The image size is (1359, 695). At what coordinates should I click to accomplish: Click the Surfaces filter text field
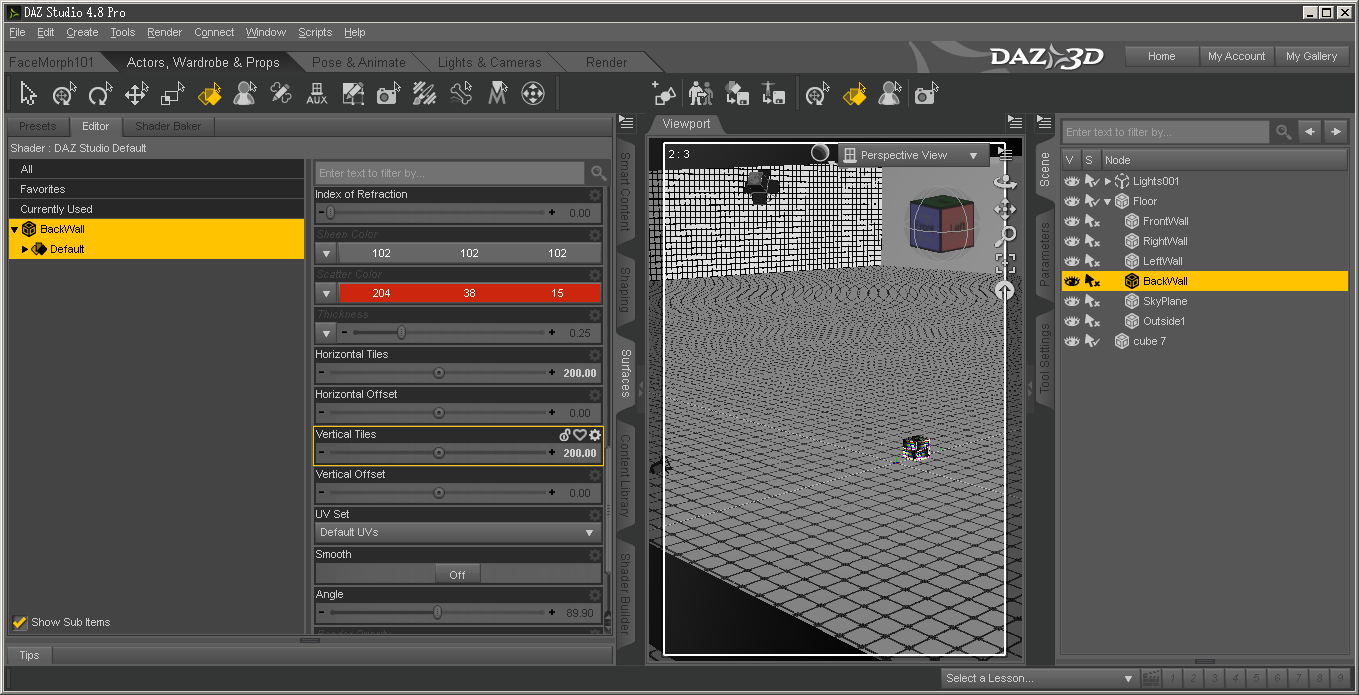tap(450, 173)
